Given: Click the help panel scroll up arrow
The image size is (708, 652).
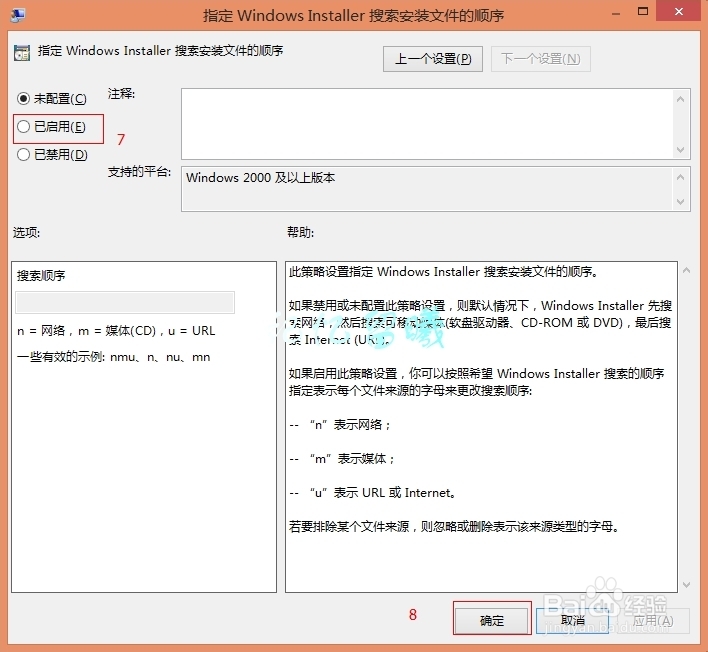Looking at the screenshot, I should click(x=686, y=270).
